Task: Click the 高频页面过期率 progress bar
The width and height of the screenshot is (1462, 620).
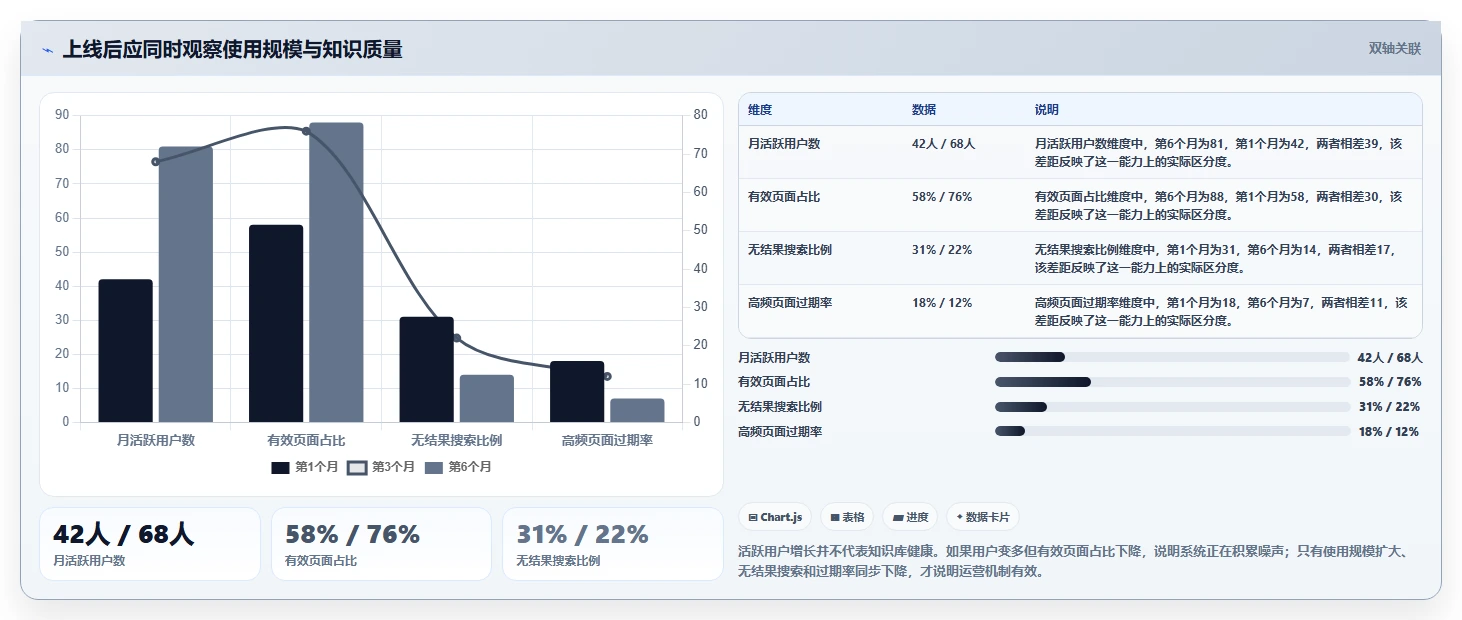Action: tap(1172, 432)
